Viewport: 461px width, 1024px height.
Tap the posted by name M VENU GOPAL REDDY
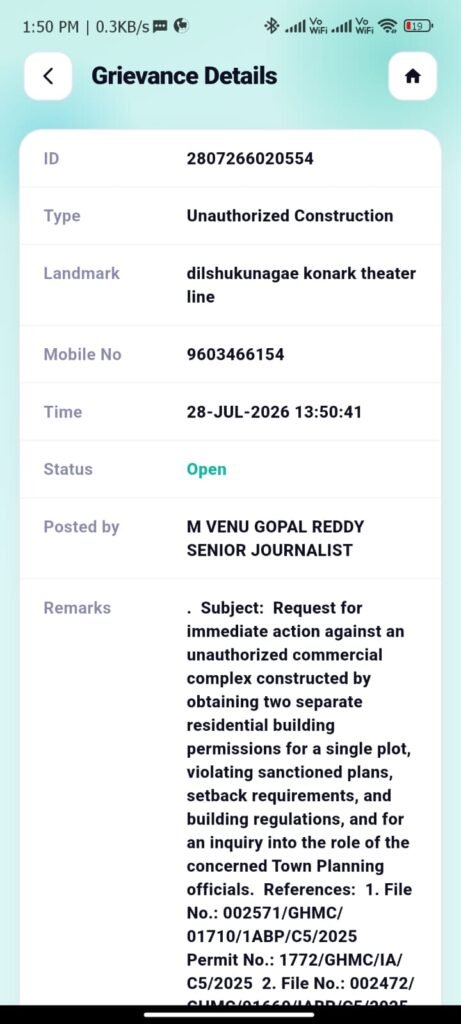click(x=276, y=526)
